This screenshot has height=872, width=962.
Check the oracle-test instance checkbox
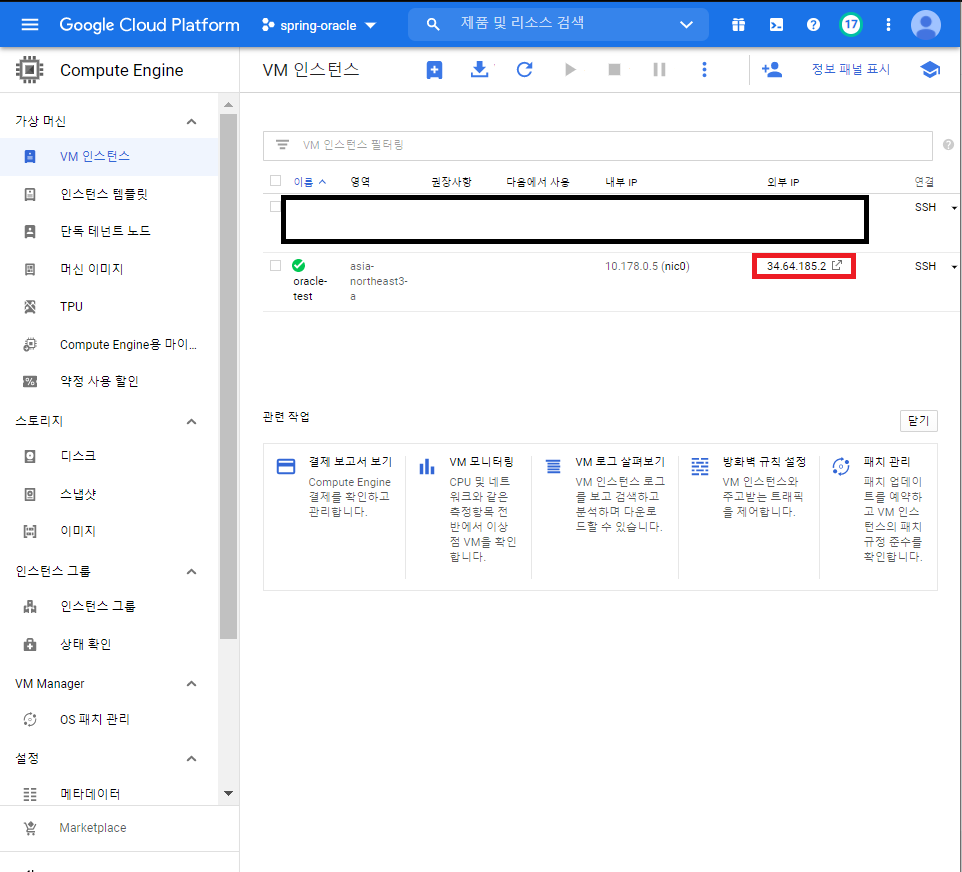click(x=275, y=265)
